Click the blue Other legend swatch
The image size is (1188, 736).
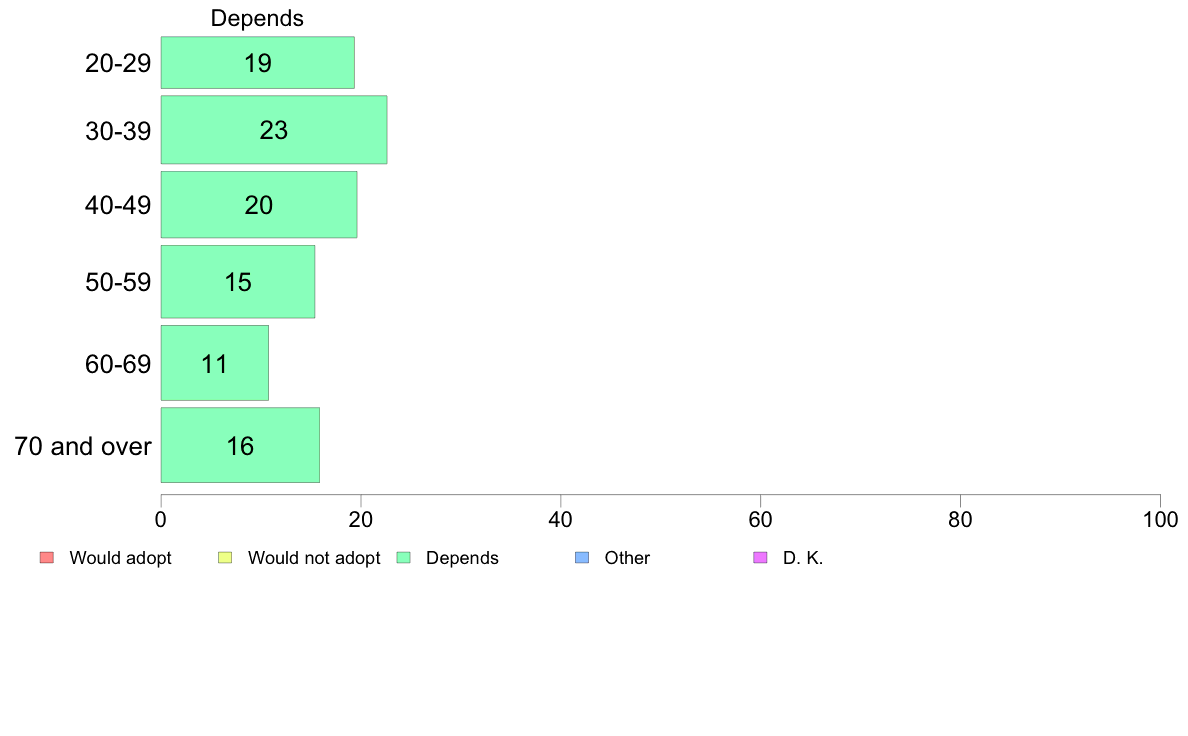pos(582,558)
